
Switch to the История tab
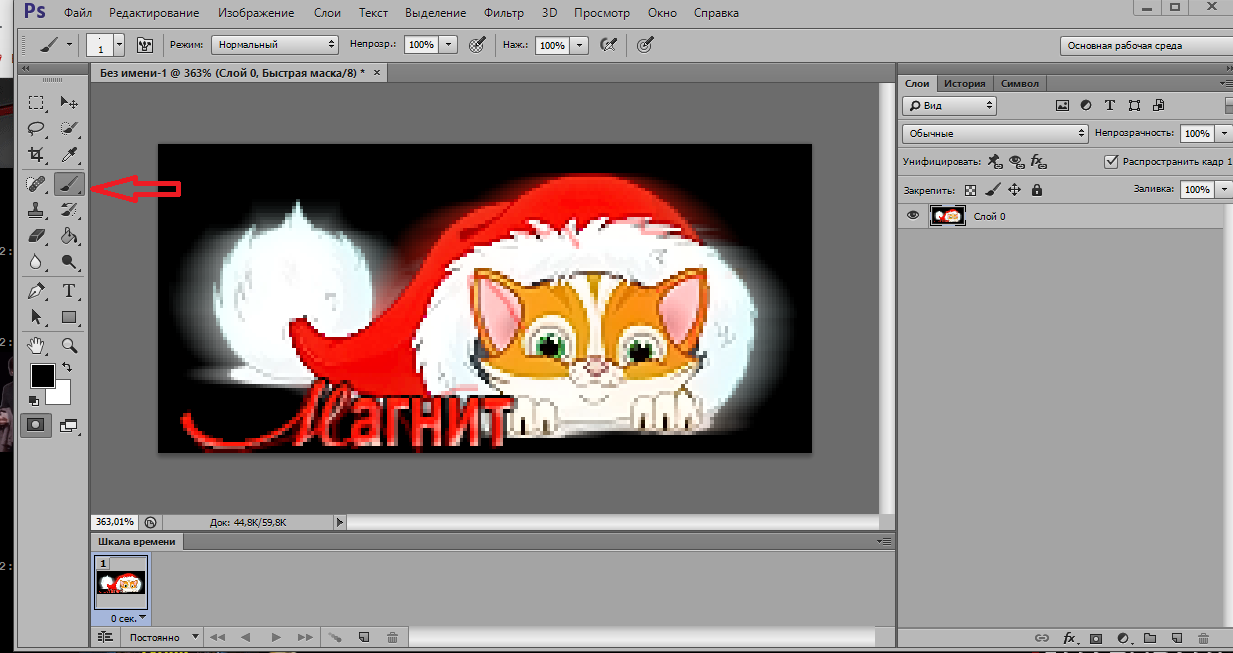click(x=965, y=84)
